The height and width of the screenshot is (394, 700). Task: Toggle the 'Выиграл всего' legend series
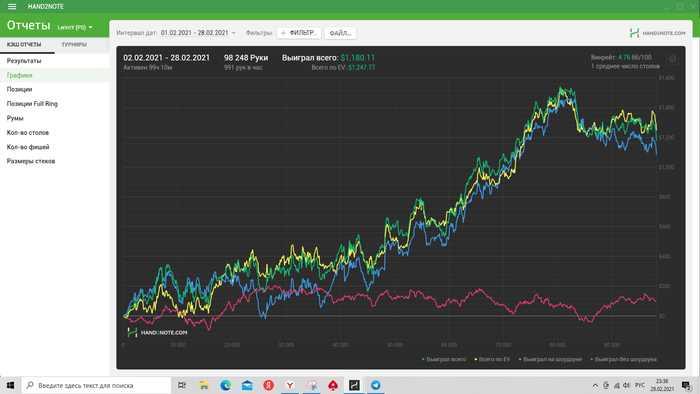pyautogui.click(x=444, y=359)
